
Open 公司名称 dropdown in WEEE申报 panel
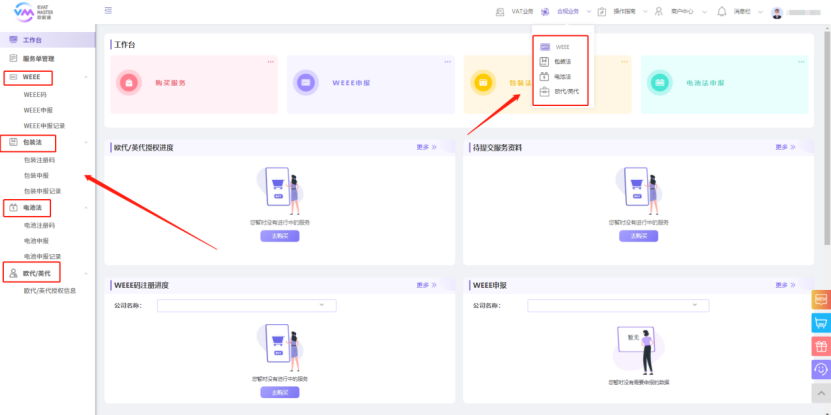point(618,305)
